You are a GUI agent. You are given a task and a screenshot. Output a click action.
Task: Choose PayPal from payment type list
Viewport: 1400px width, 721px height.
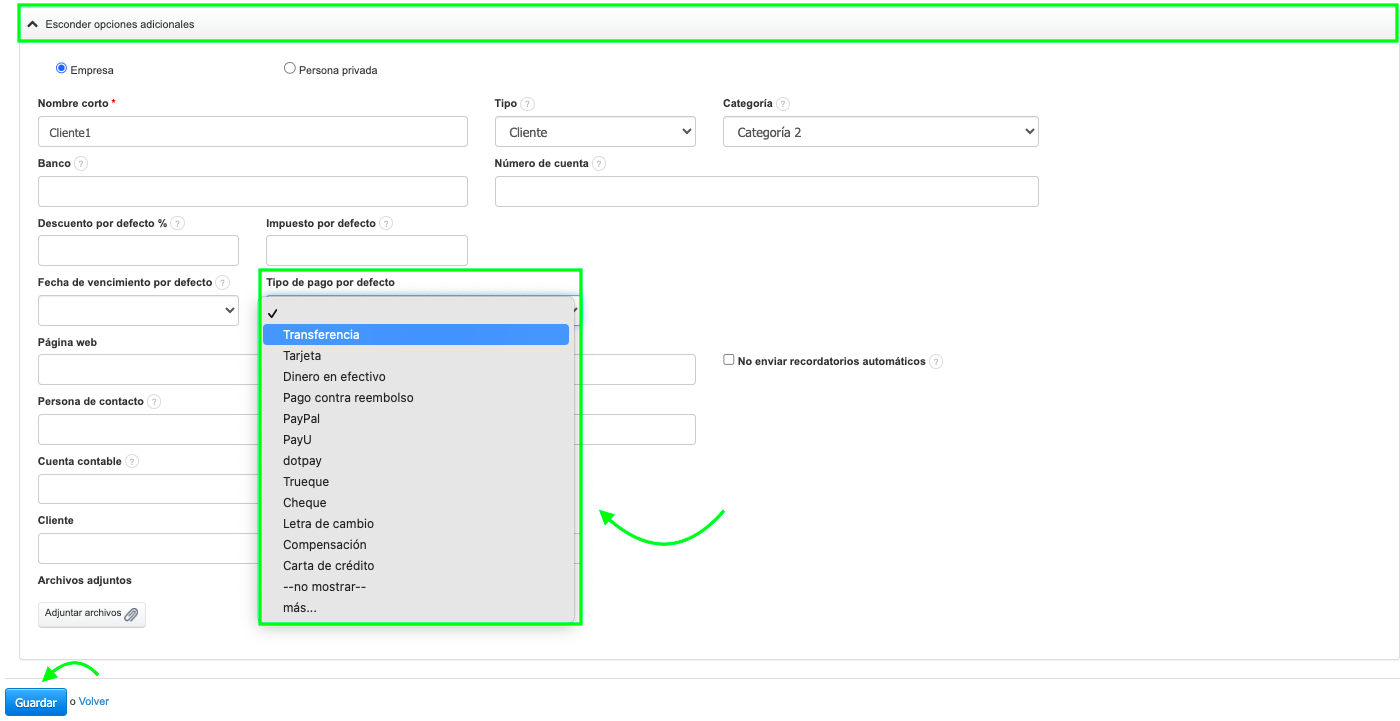[301, 419]
